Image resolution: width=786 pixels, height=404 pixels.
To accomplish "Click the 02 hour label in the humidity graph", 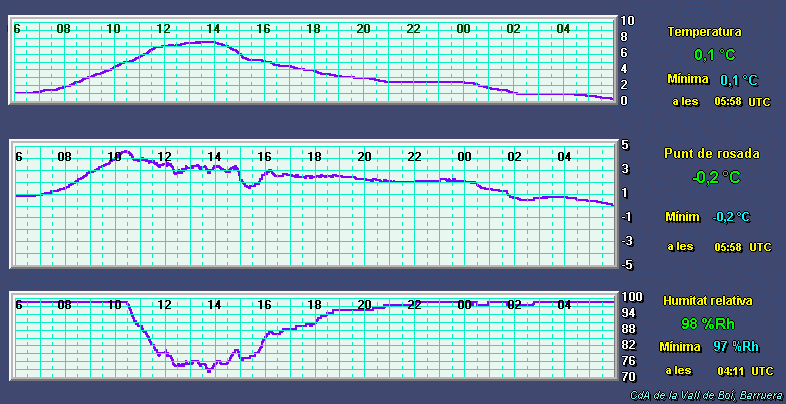I will (x=515, y=305).
